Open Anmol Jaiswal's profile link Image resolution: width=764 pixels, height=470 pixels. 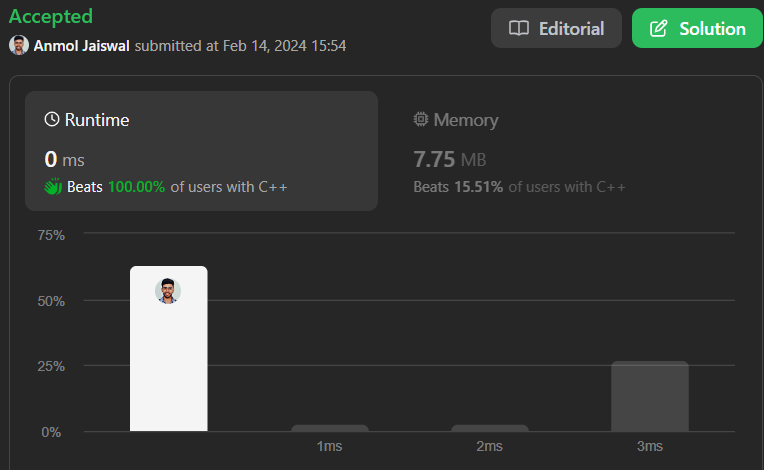click(82, 45)
